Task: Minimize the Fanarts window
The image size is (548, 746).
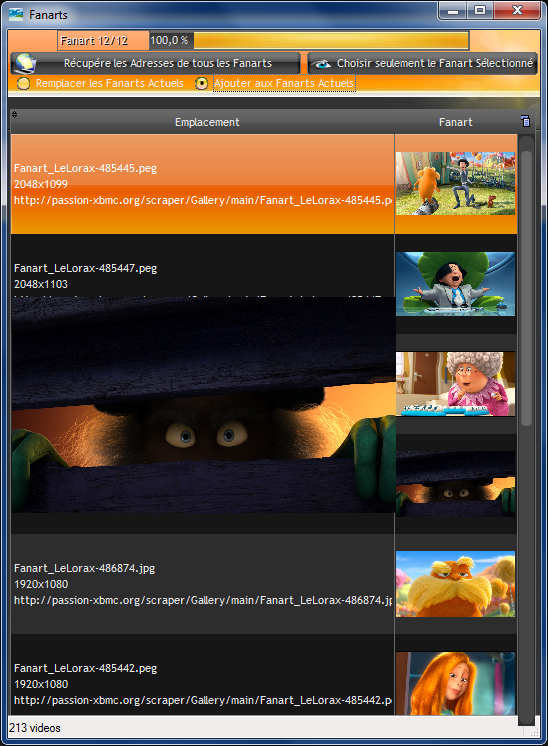Action: pyautogui.click(x=453, y=10)
